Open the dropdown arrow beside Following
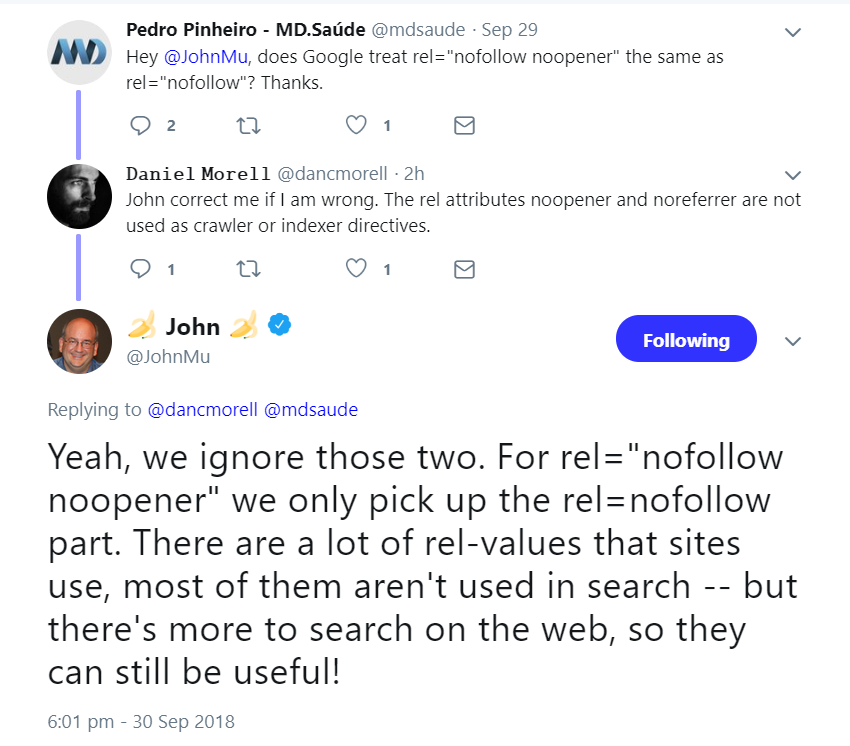This screenshot has height=746, width=850. 793,341
